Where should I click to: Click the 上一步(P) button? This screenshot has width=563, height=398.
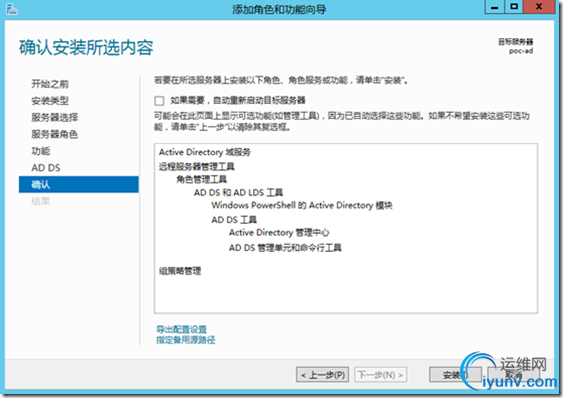(322, 375)
